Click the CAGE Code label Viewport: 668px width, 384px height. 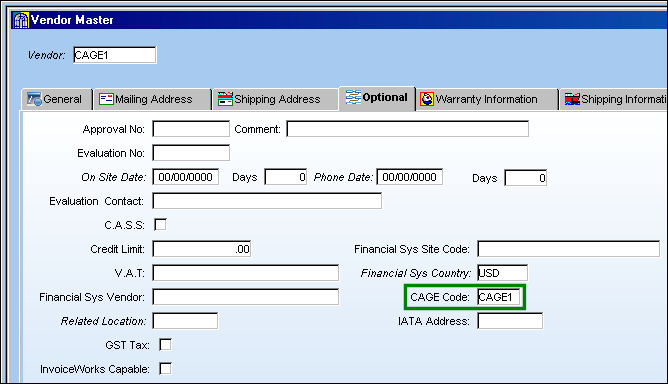pos(440,297)
